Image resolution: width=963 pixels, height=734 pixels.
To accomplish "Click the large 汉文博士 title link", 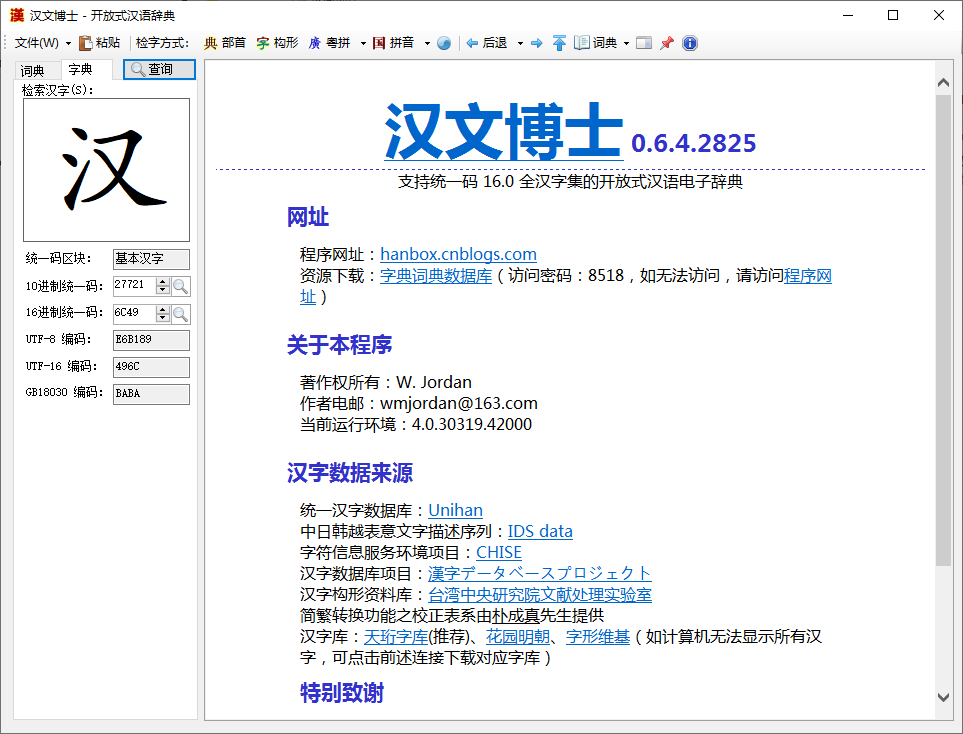I will (x=504, y=131).
